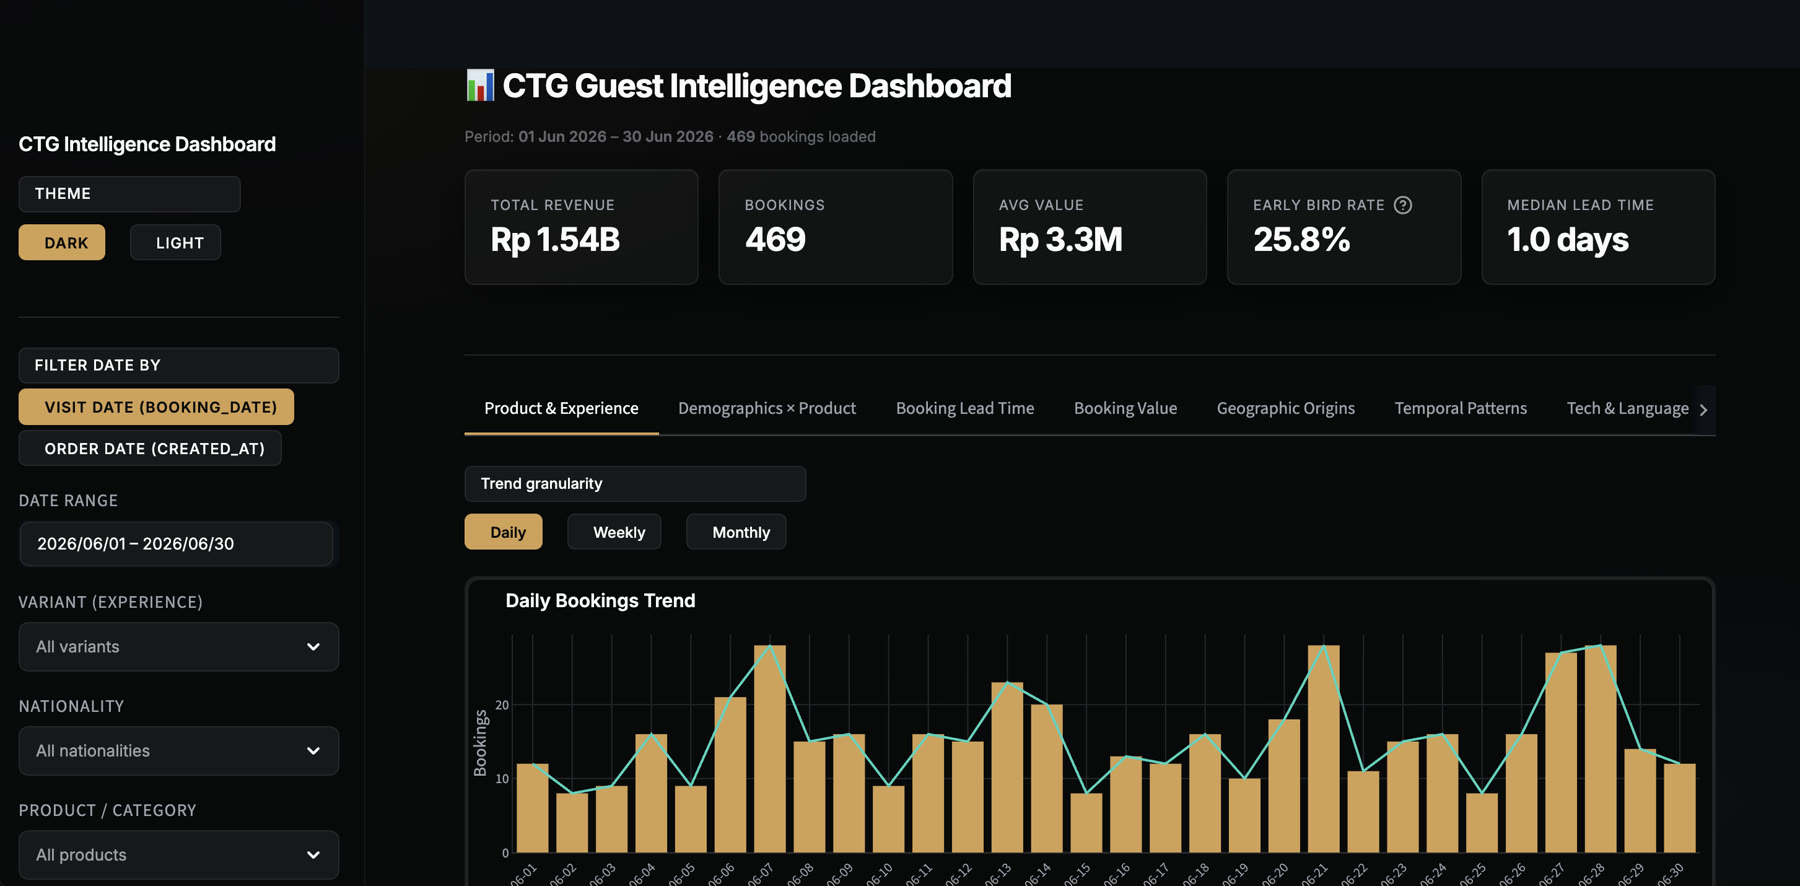Screen dimensions: 1800x886
Task: Click the Daily Bookings Trend chart title
Action: [600, 601]
